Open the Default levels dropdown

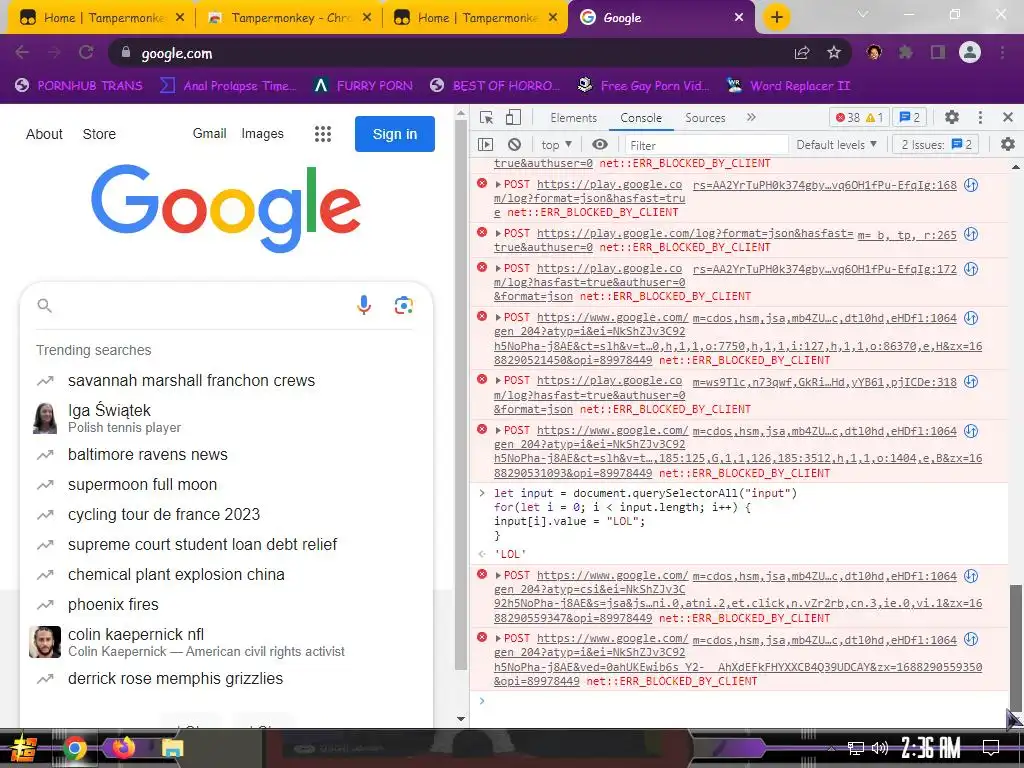pyautogui.click(x=836, y=144)
